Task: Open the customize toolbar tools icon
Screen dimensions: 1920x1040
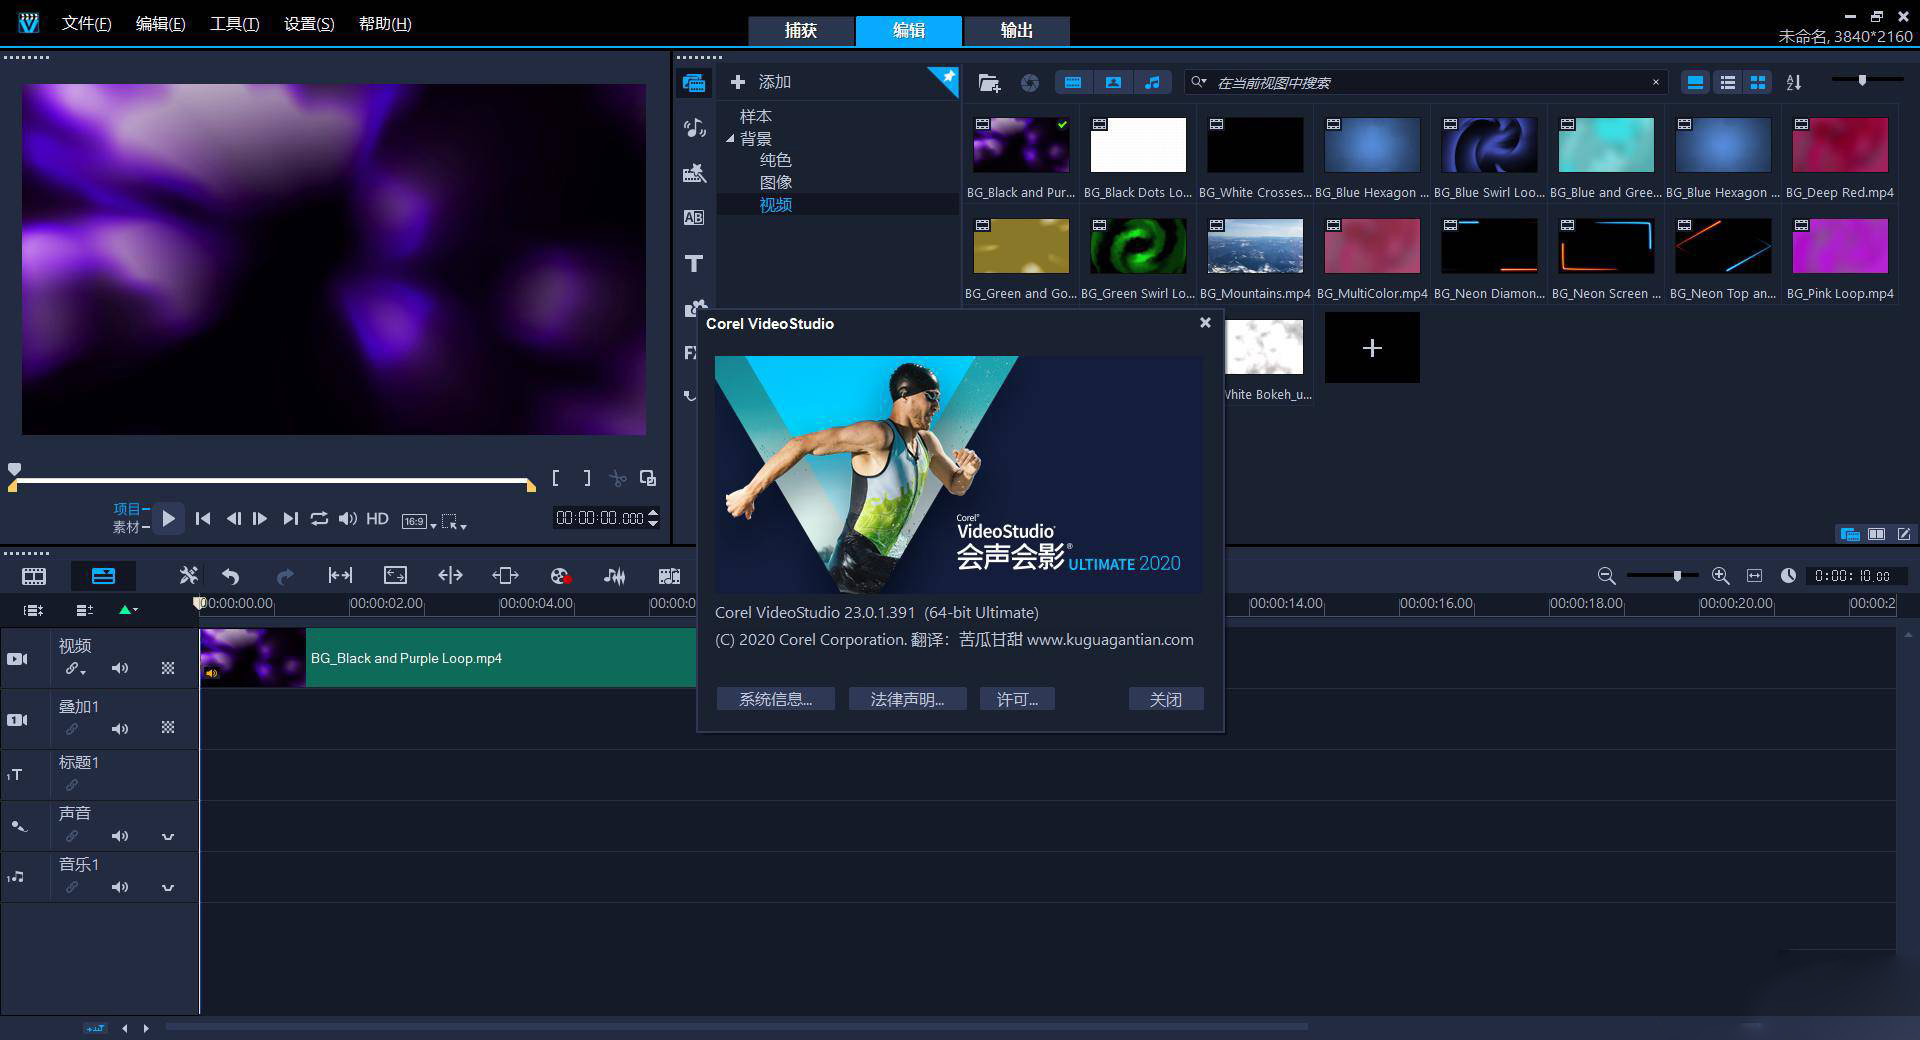Action: pos(188,575)
